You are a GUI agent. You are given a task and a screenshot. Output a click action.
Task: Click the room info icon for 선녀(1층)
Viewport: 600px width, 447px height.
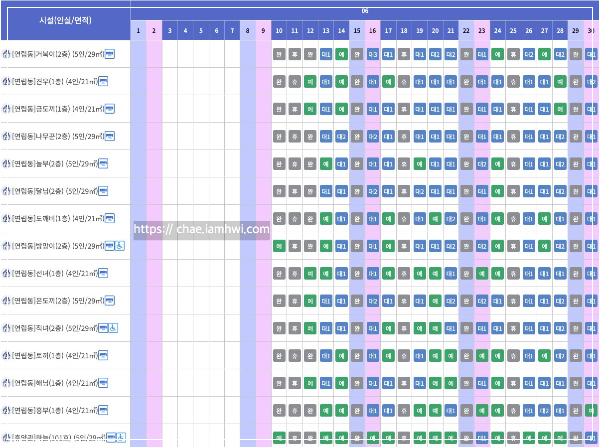(103, 273)
